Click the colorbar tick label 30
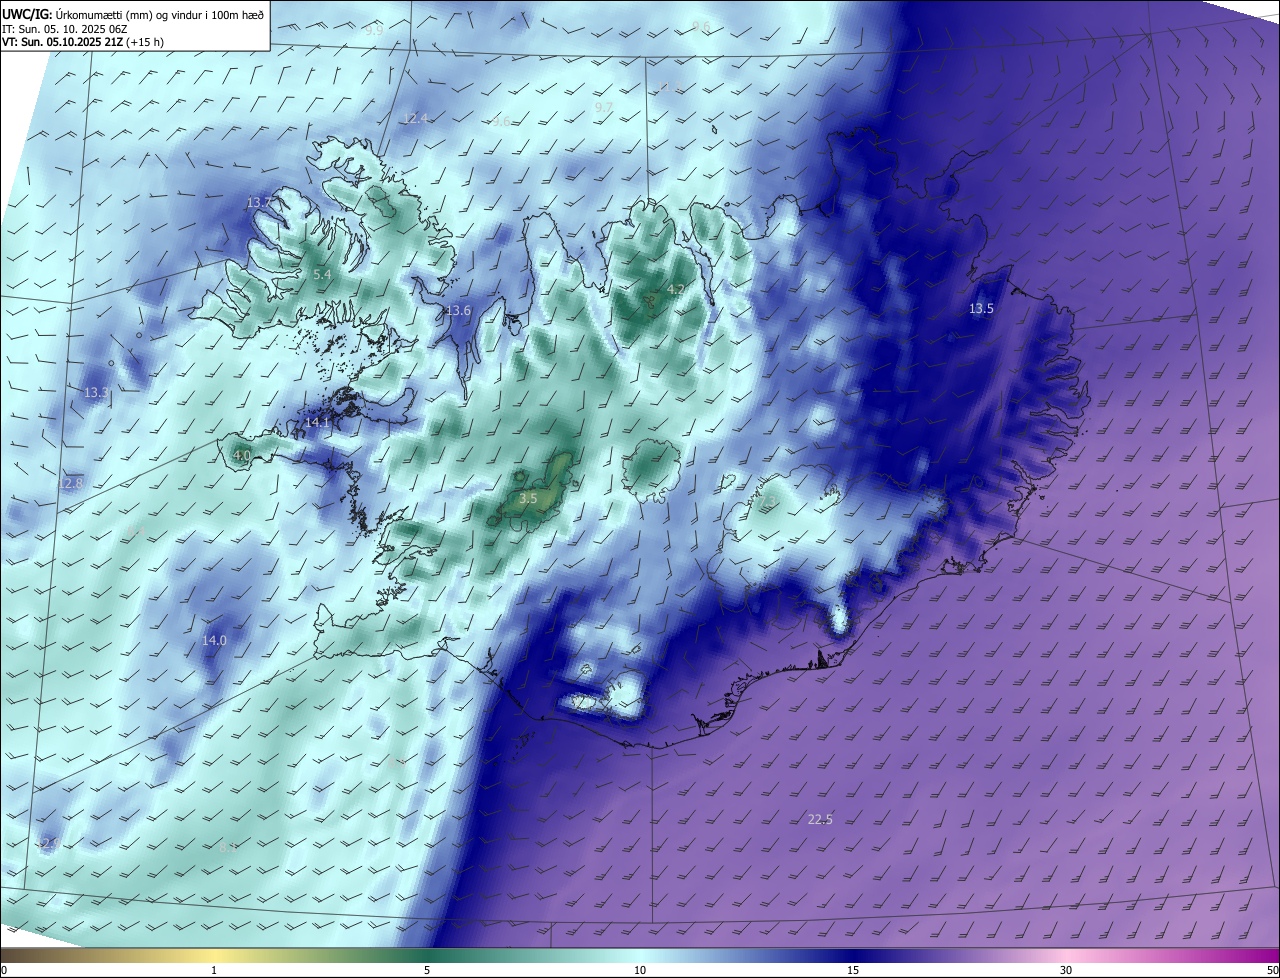1280x978 pixels. [1066, 970]
